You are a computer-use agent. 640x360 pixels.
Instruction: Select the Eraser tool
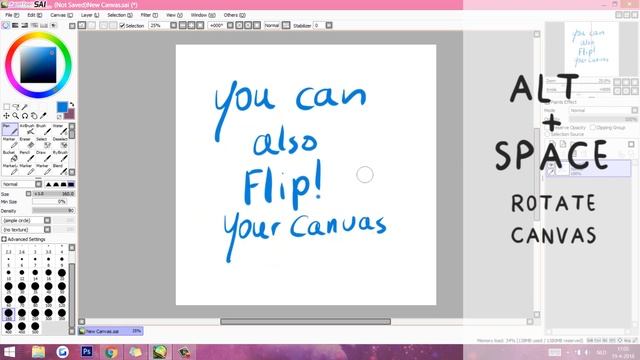27,143
